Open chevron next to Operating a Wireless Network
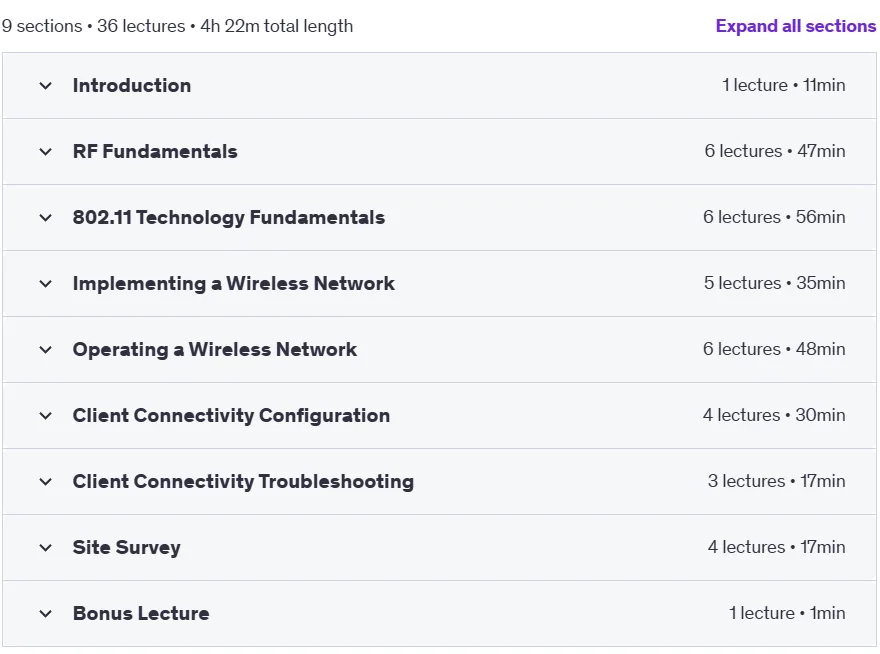This screenshot has width=880, height=654. tap(45, 350)
